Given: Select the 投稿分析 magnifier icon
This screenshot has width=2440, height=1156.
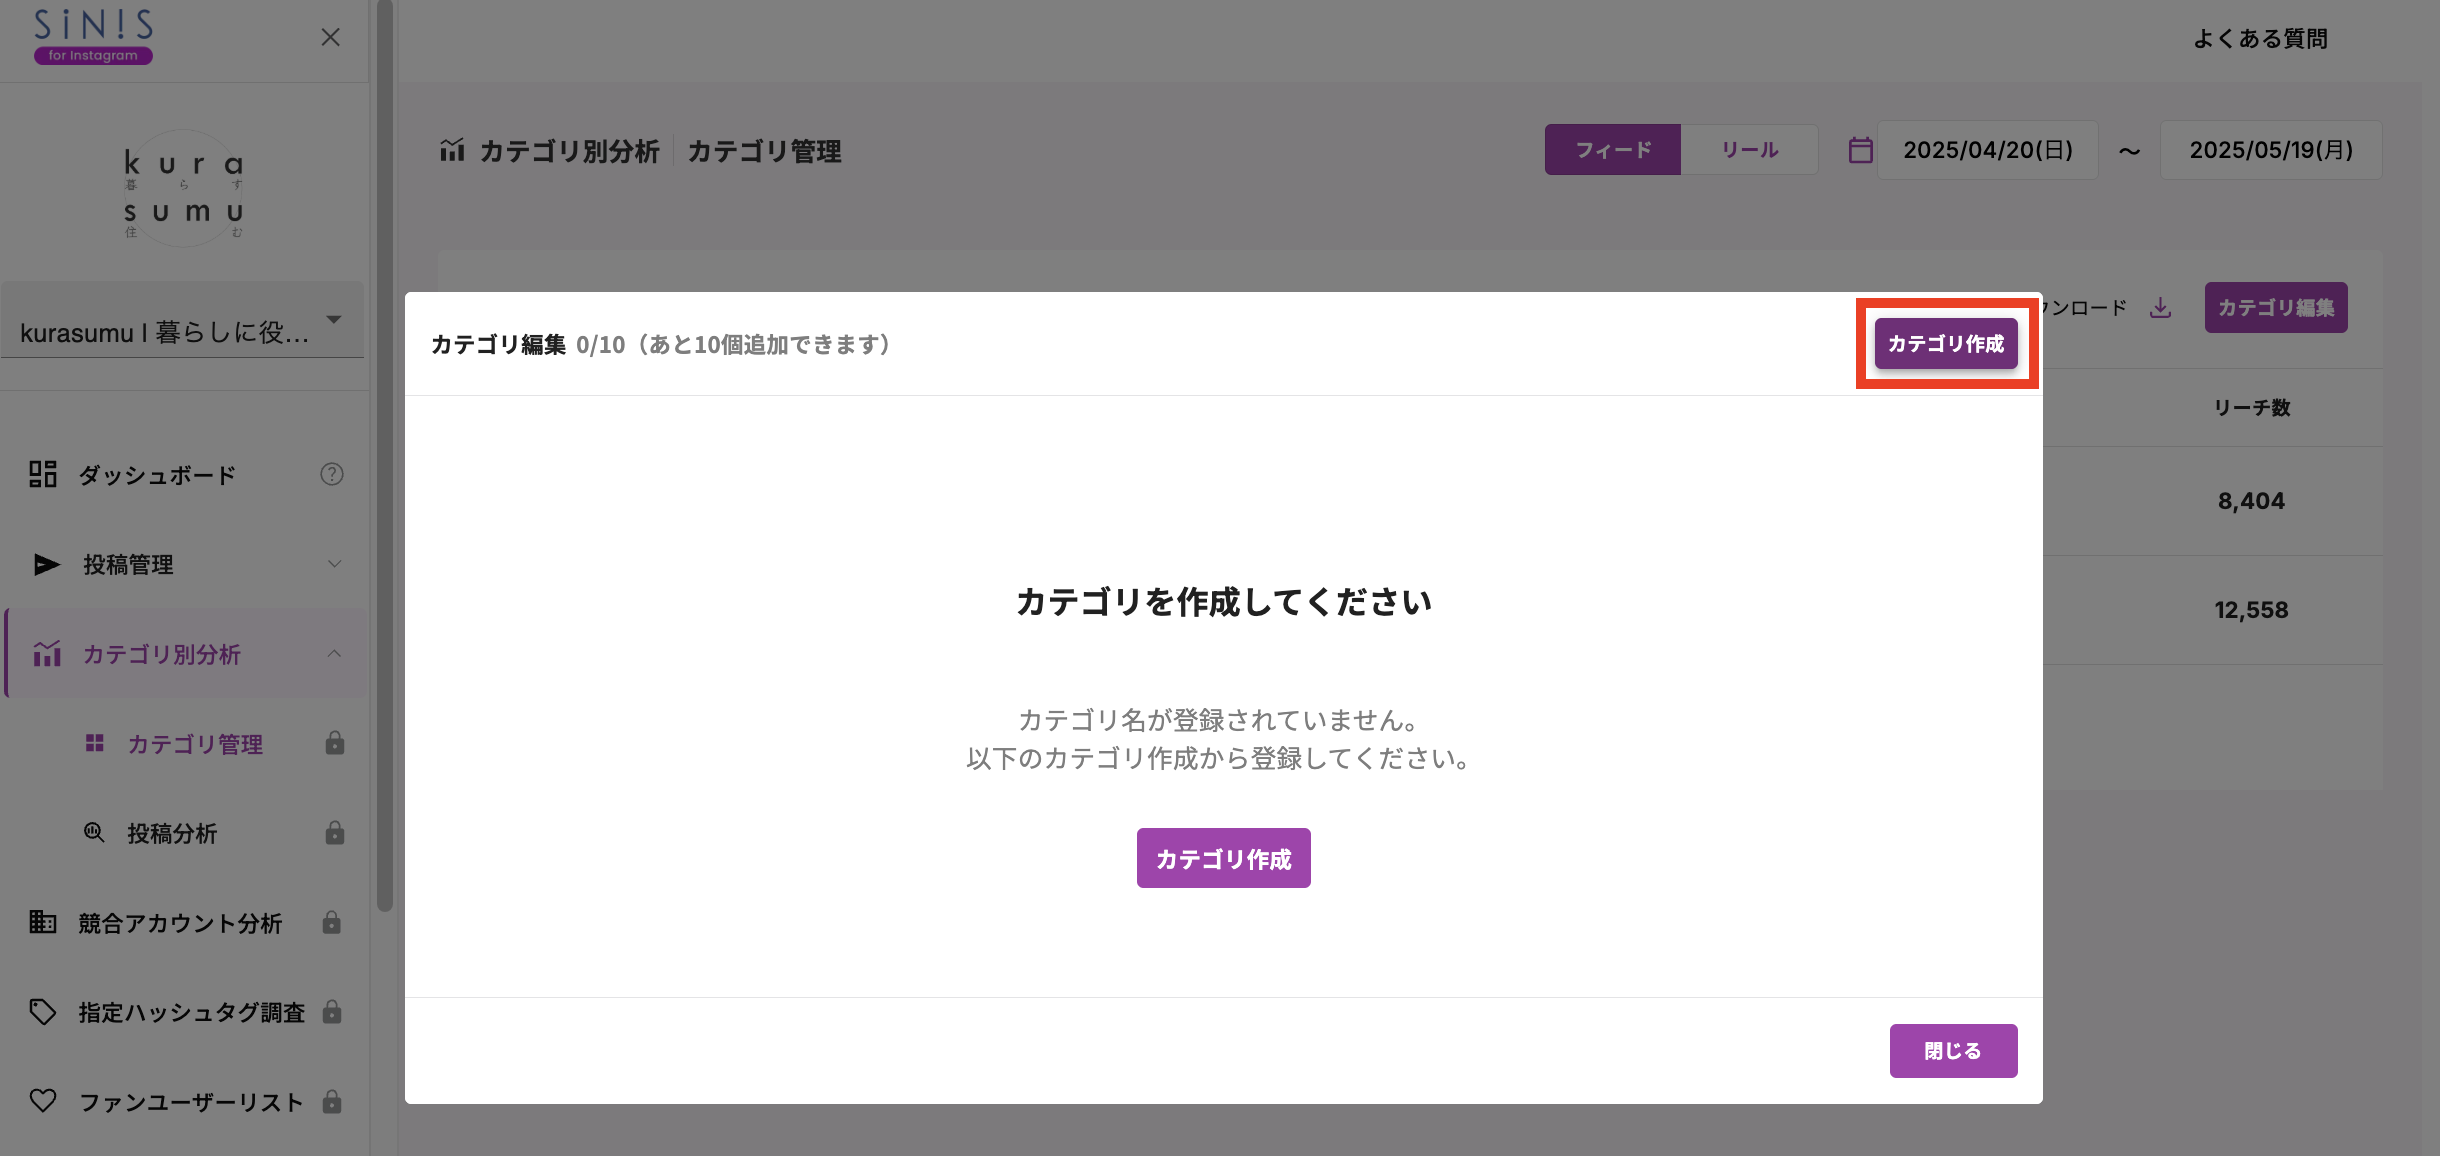Looking at the screenshot, I should tap(93, 833).
